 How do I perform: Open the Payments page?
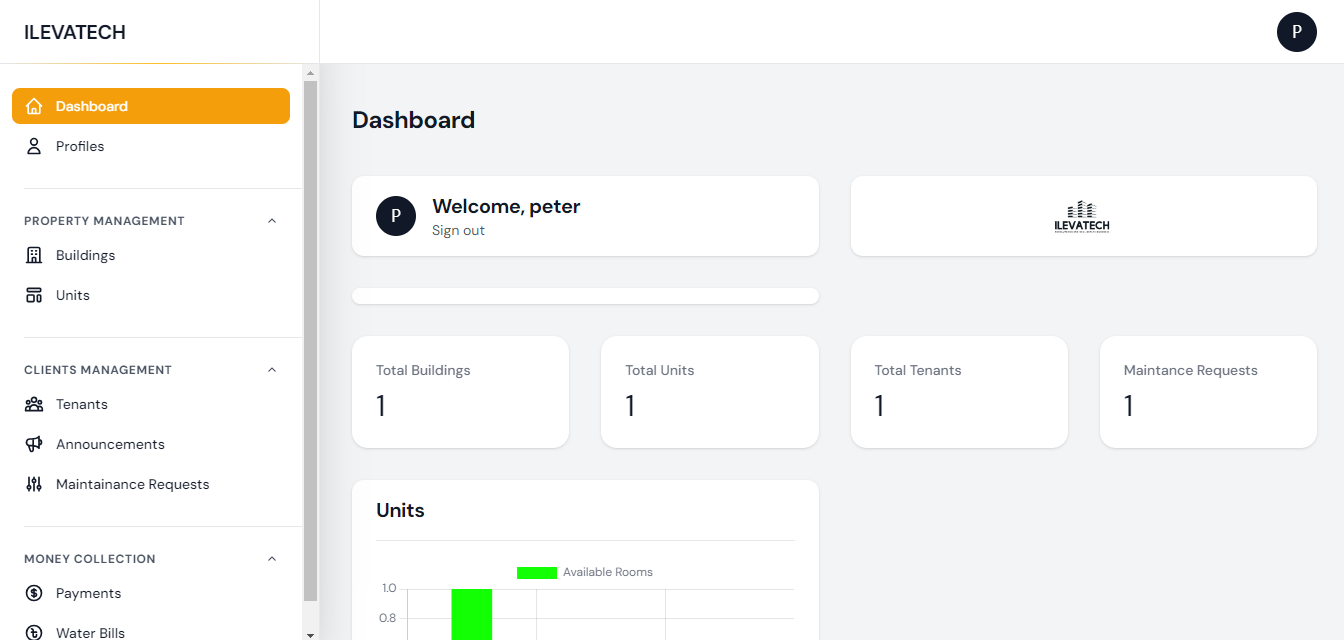coord(151,593)
